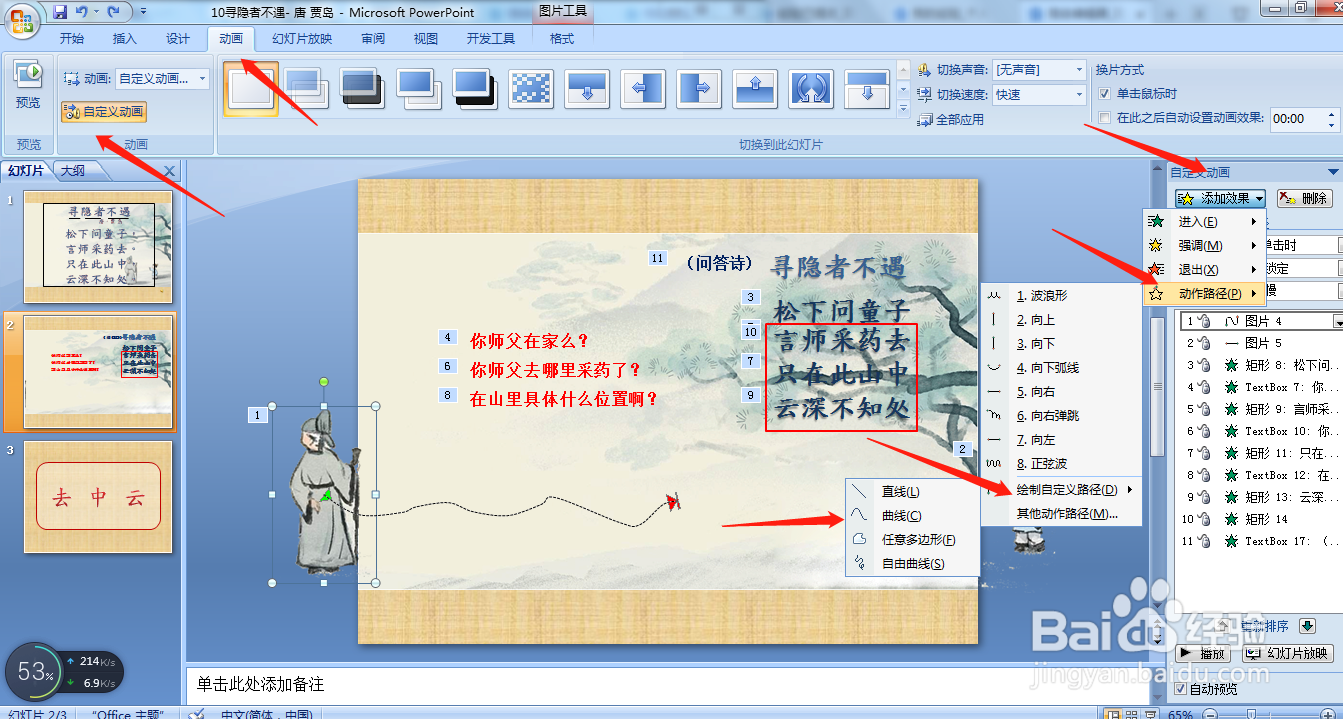Image resolution: width=1343 pixels, height=719 pixels.
Task: Select the upward wipe transition icon
Action: pos(755,89)
